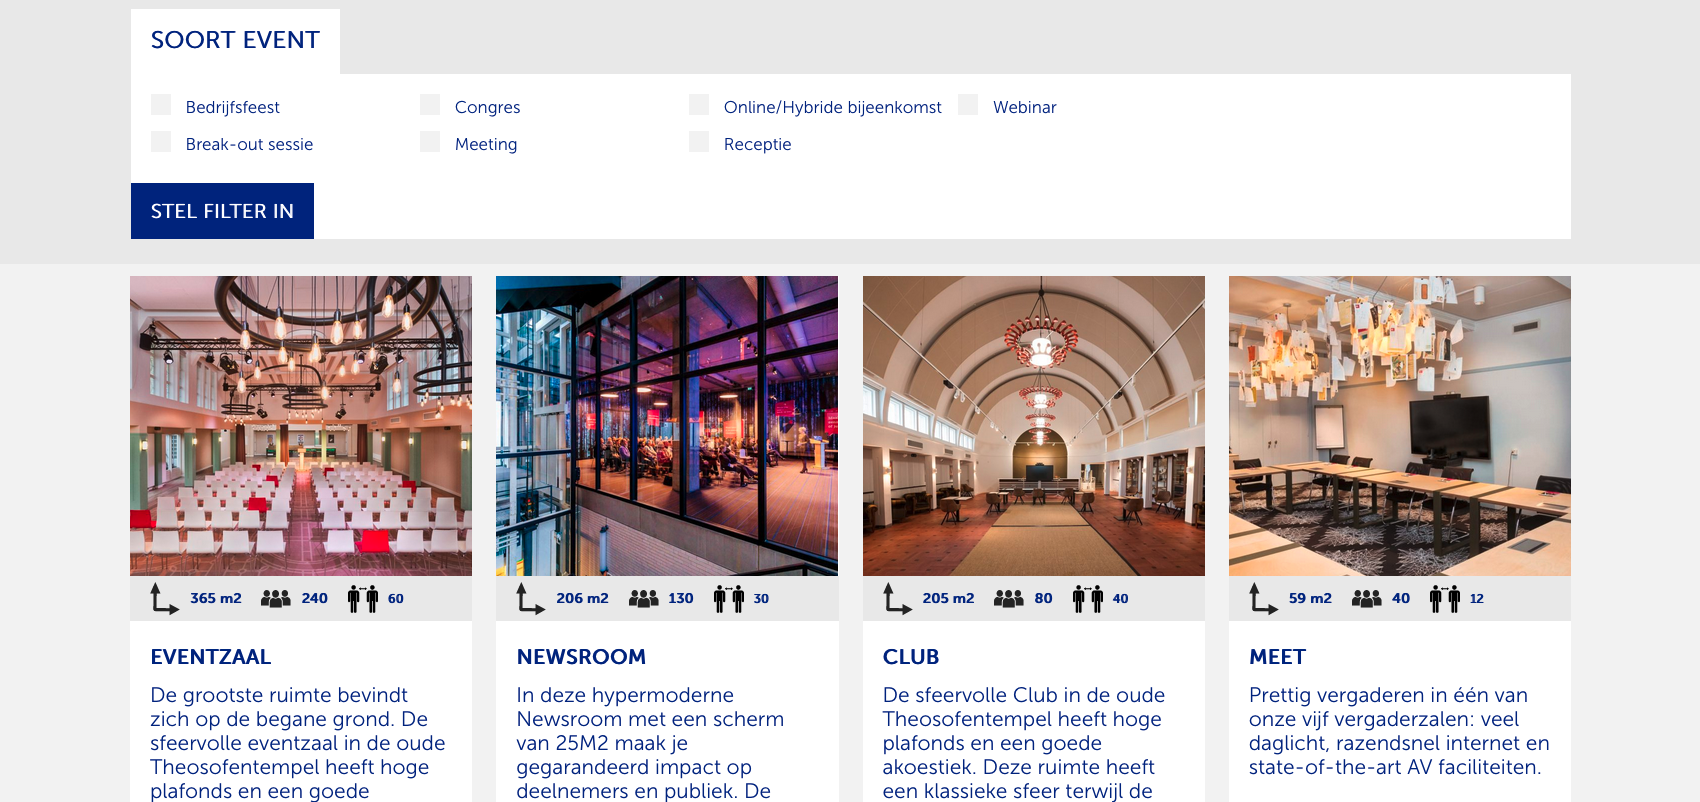This screenshot has width=1700, height=802.
Task: Open the EVENTZAAL heading link
Action: click(x=211, y=657)
